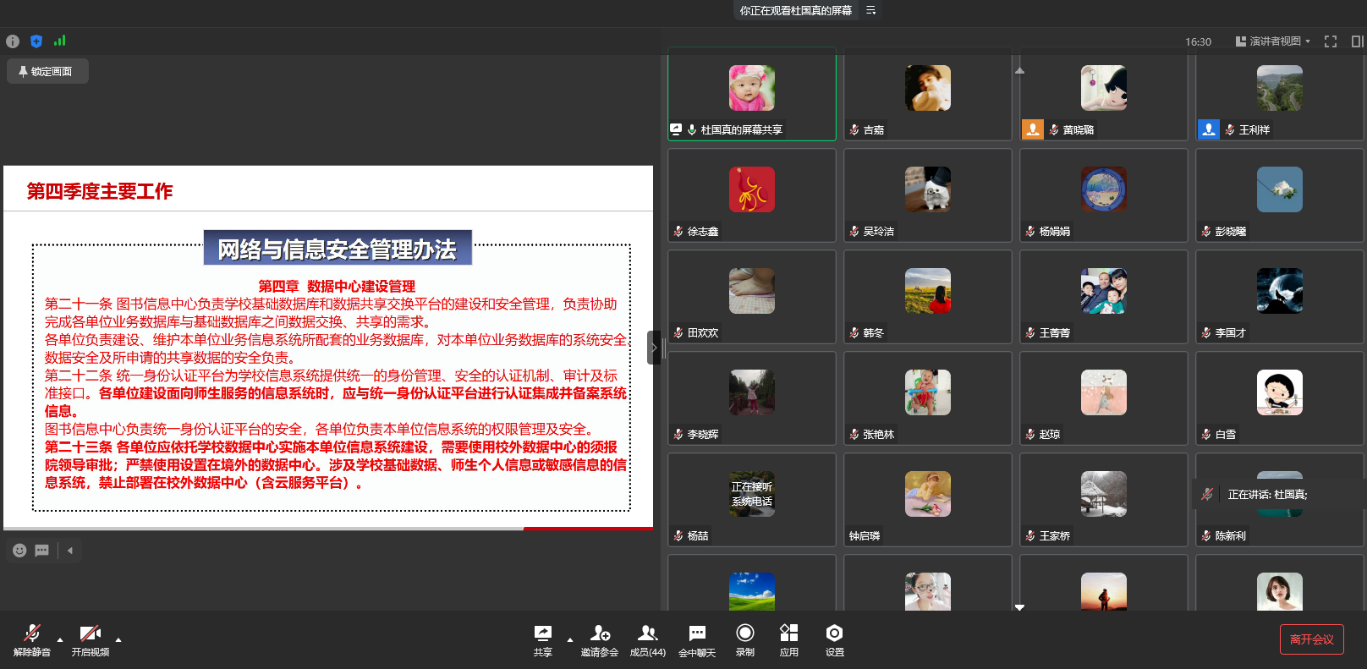Open 设置 settings in the toolbar
This screenshot has height=669, width=1367.
click(834, 639)
